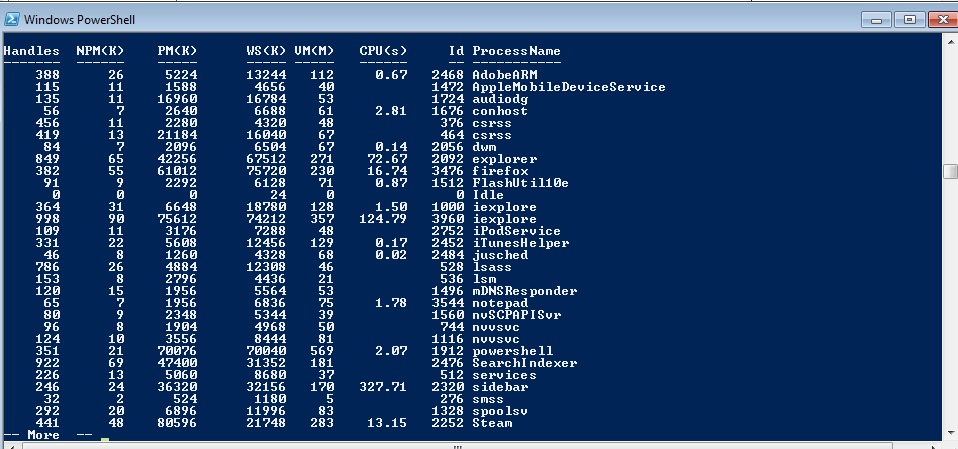Click the Windows PowerShell window title text
The height and width of the screenshot is (449, 958).
(79, 20)
